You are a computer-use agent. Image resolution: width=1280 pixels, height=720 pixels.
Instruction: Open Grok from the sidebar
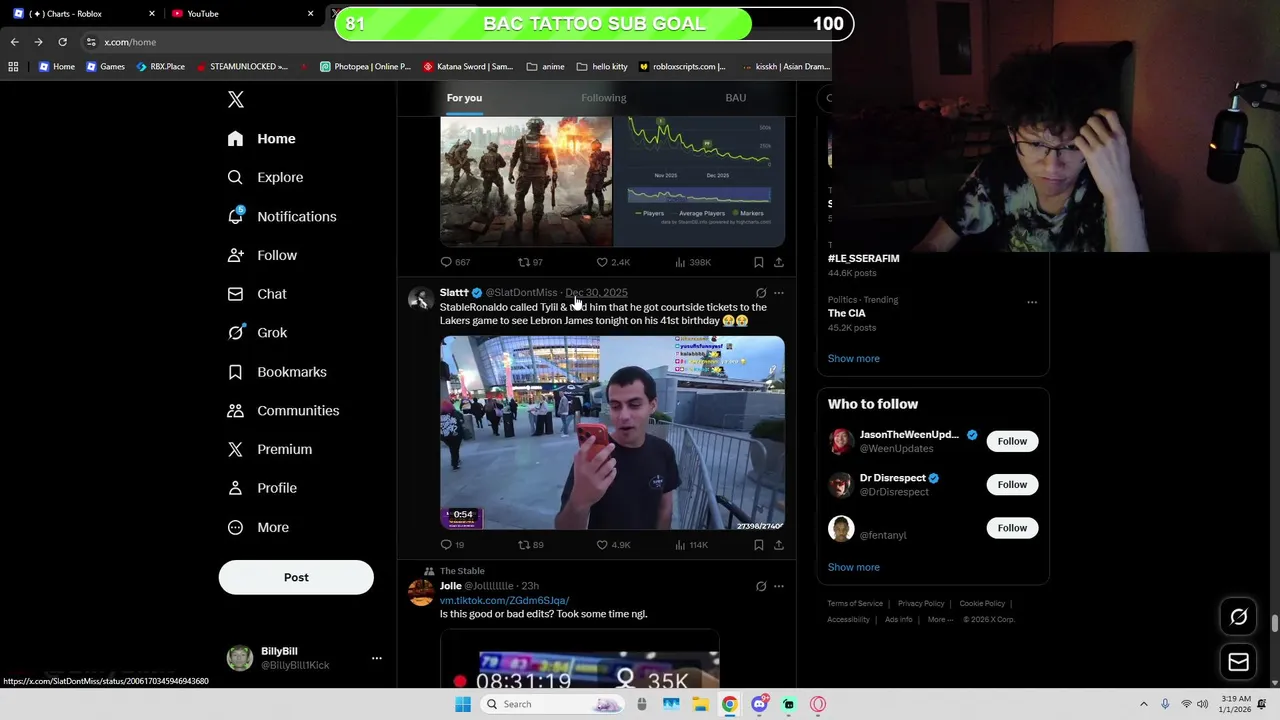pos(257,333)
